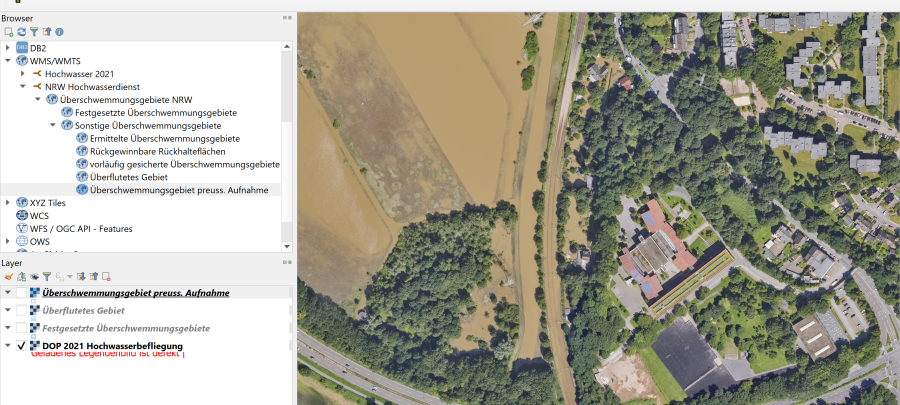
Task: Open the Browser filter icon
Action: coord(34,32)
